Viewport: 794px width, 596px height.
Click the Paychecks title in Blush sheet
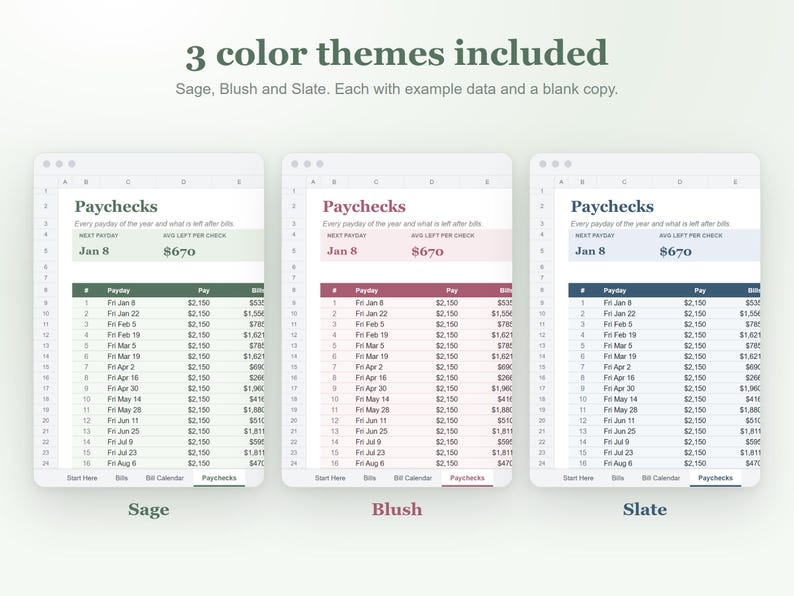[364, 207]
